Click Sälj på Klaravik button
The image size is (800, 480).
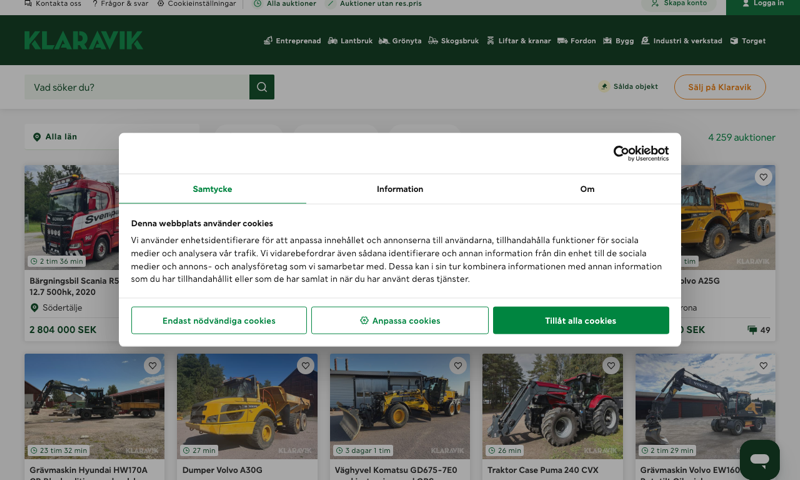click(719, 87)
